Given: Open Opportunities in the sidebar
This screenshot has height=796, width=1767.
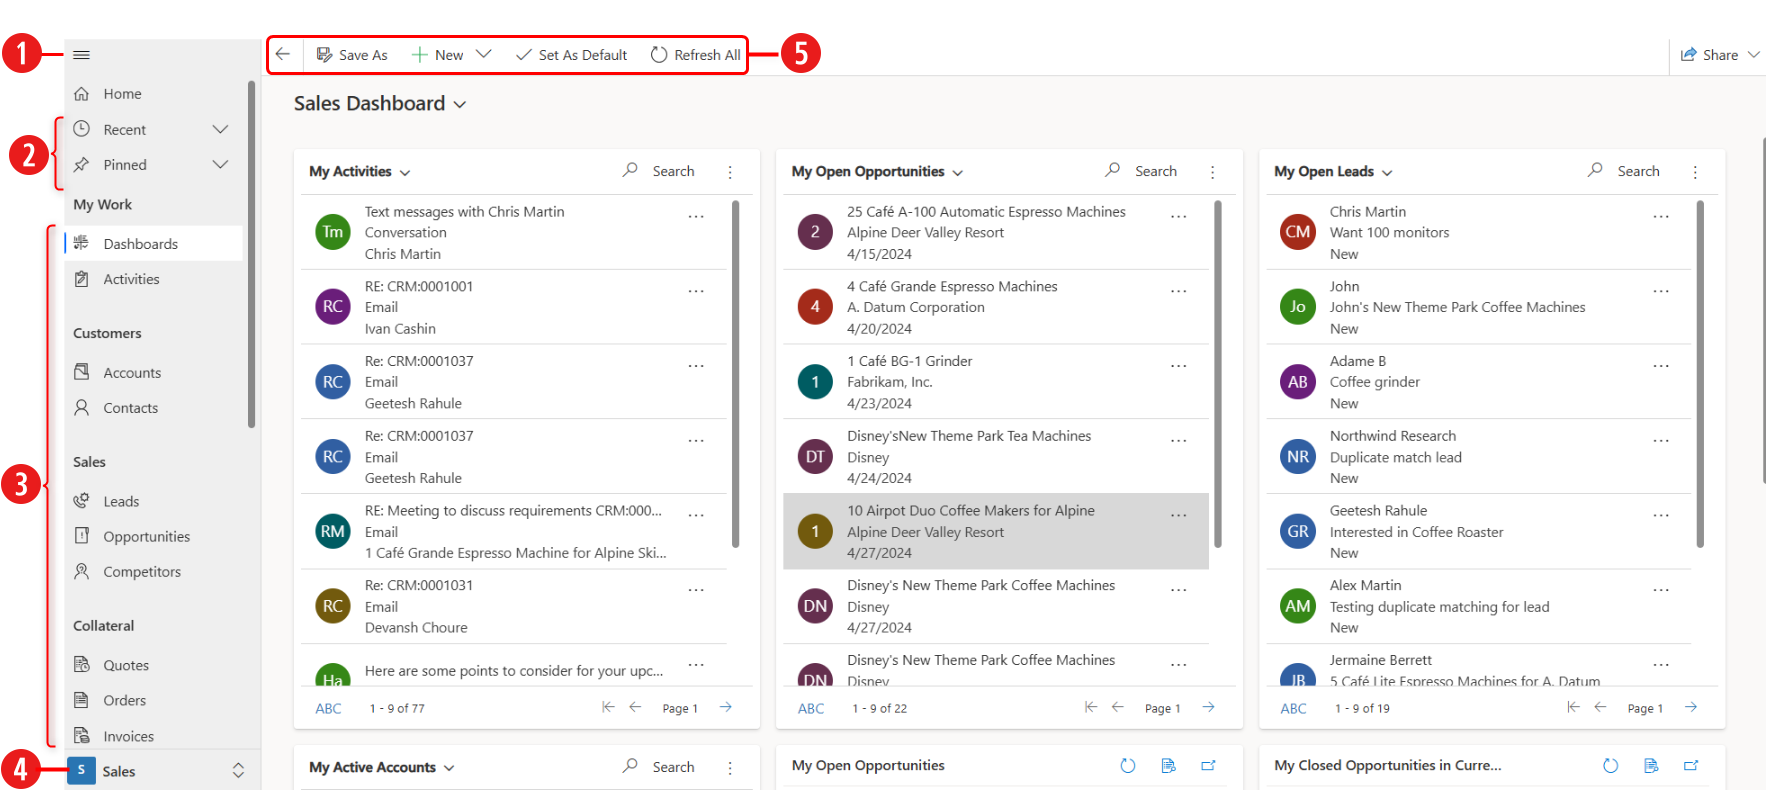Looking at the screenshot, I should (146, 536).
